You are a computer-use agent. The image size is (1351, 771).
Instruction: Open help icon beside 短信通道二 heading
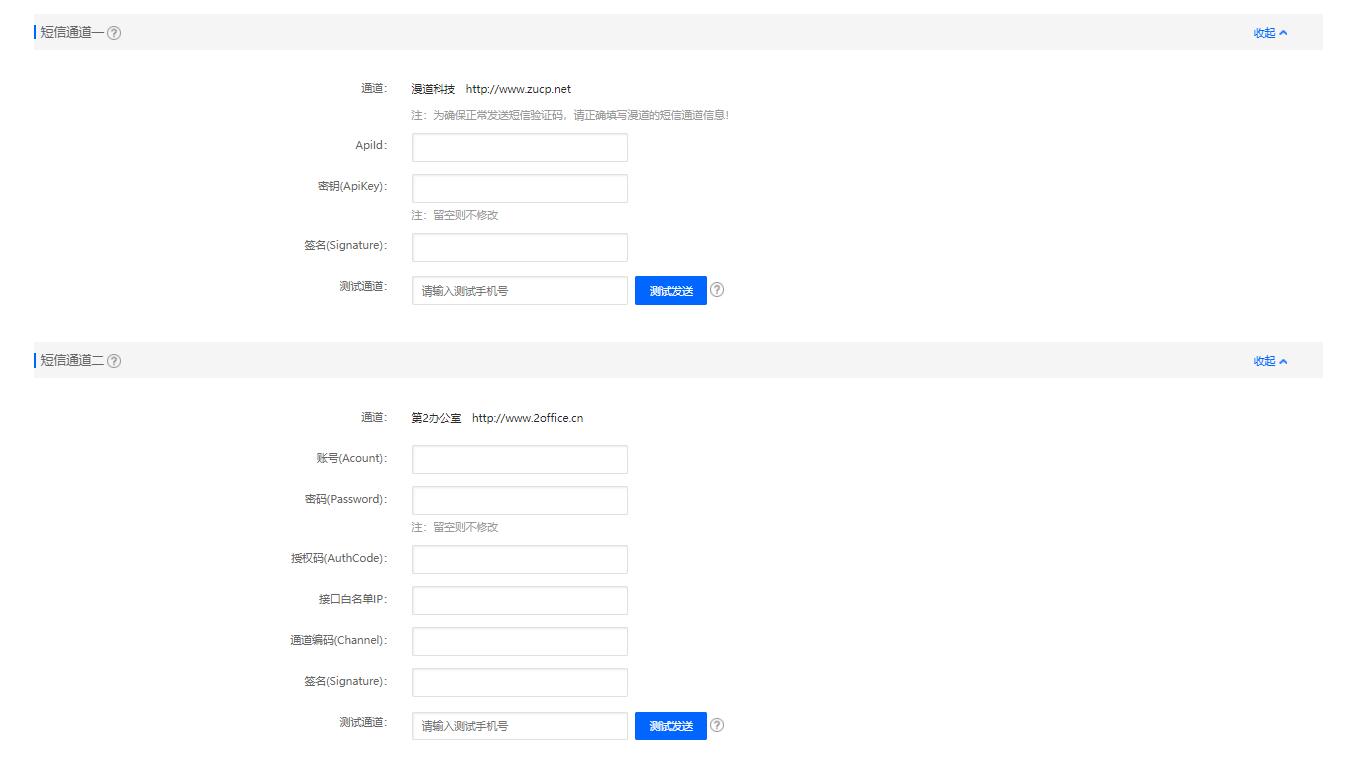114,361
